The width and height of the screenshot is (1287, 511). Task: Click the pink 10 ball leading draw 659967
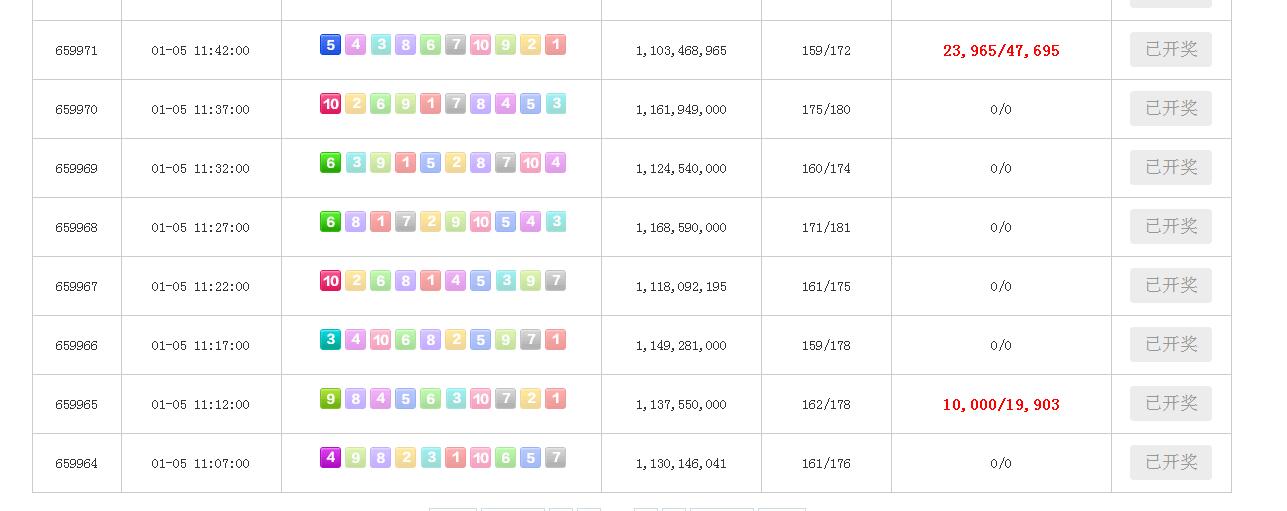(330, 281)
